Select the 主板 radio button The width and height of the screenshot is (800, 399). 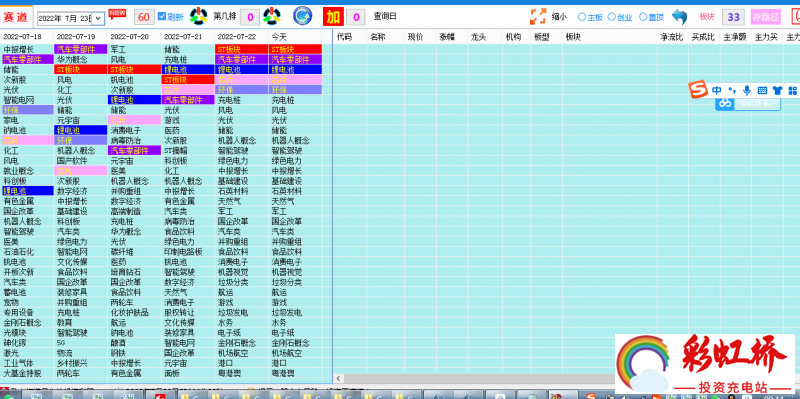click(x=581, y=17)
